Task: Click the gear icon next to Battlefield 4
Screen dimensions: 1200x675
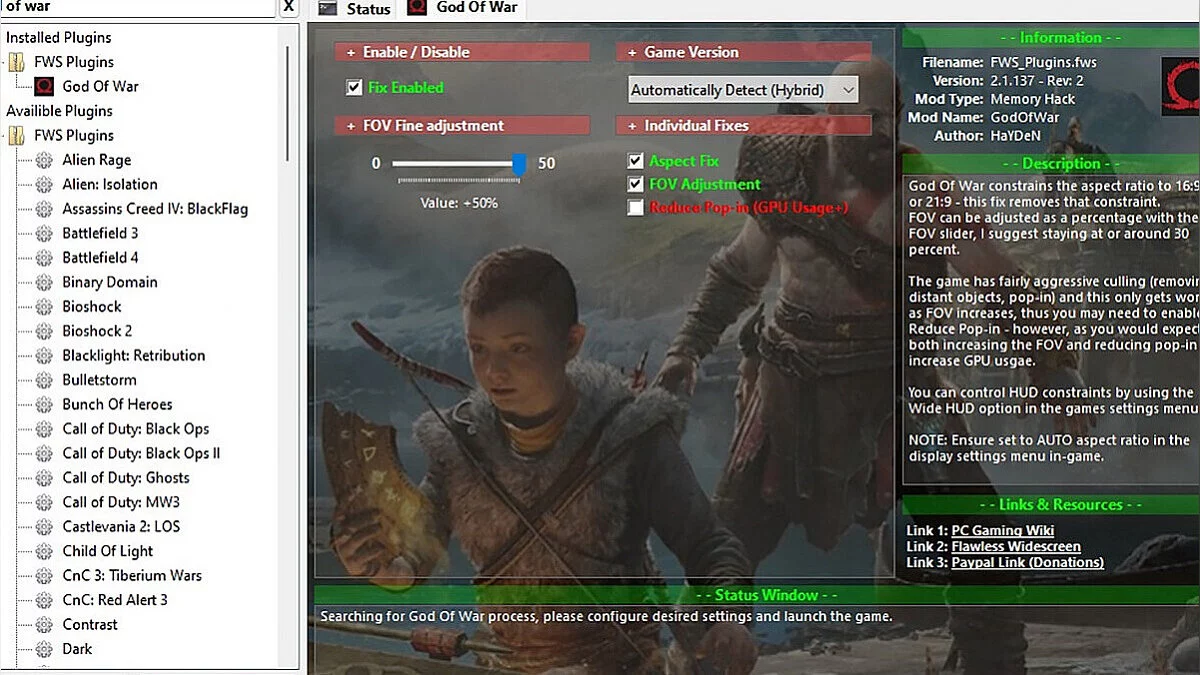Action: (44, 258)
